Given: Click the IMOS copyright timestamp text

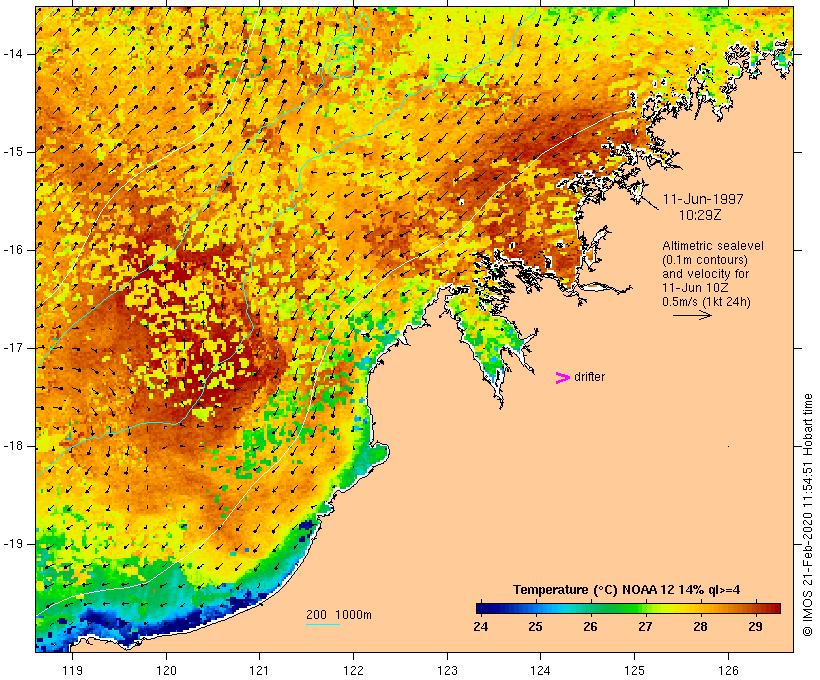Looking at the screenshot, I should coord(808,515).
